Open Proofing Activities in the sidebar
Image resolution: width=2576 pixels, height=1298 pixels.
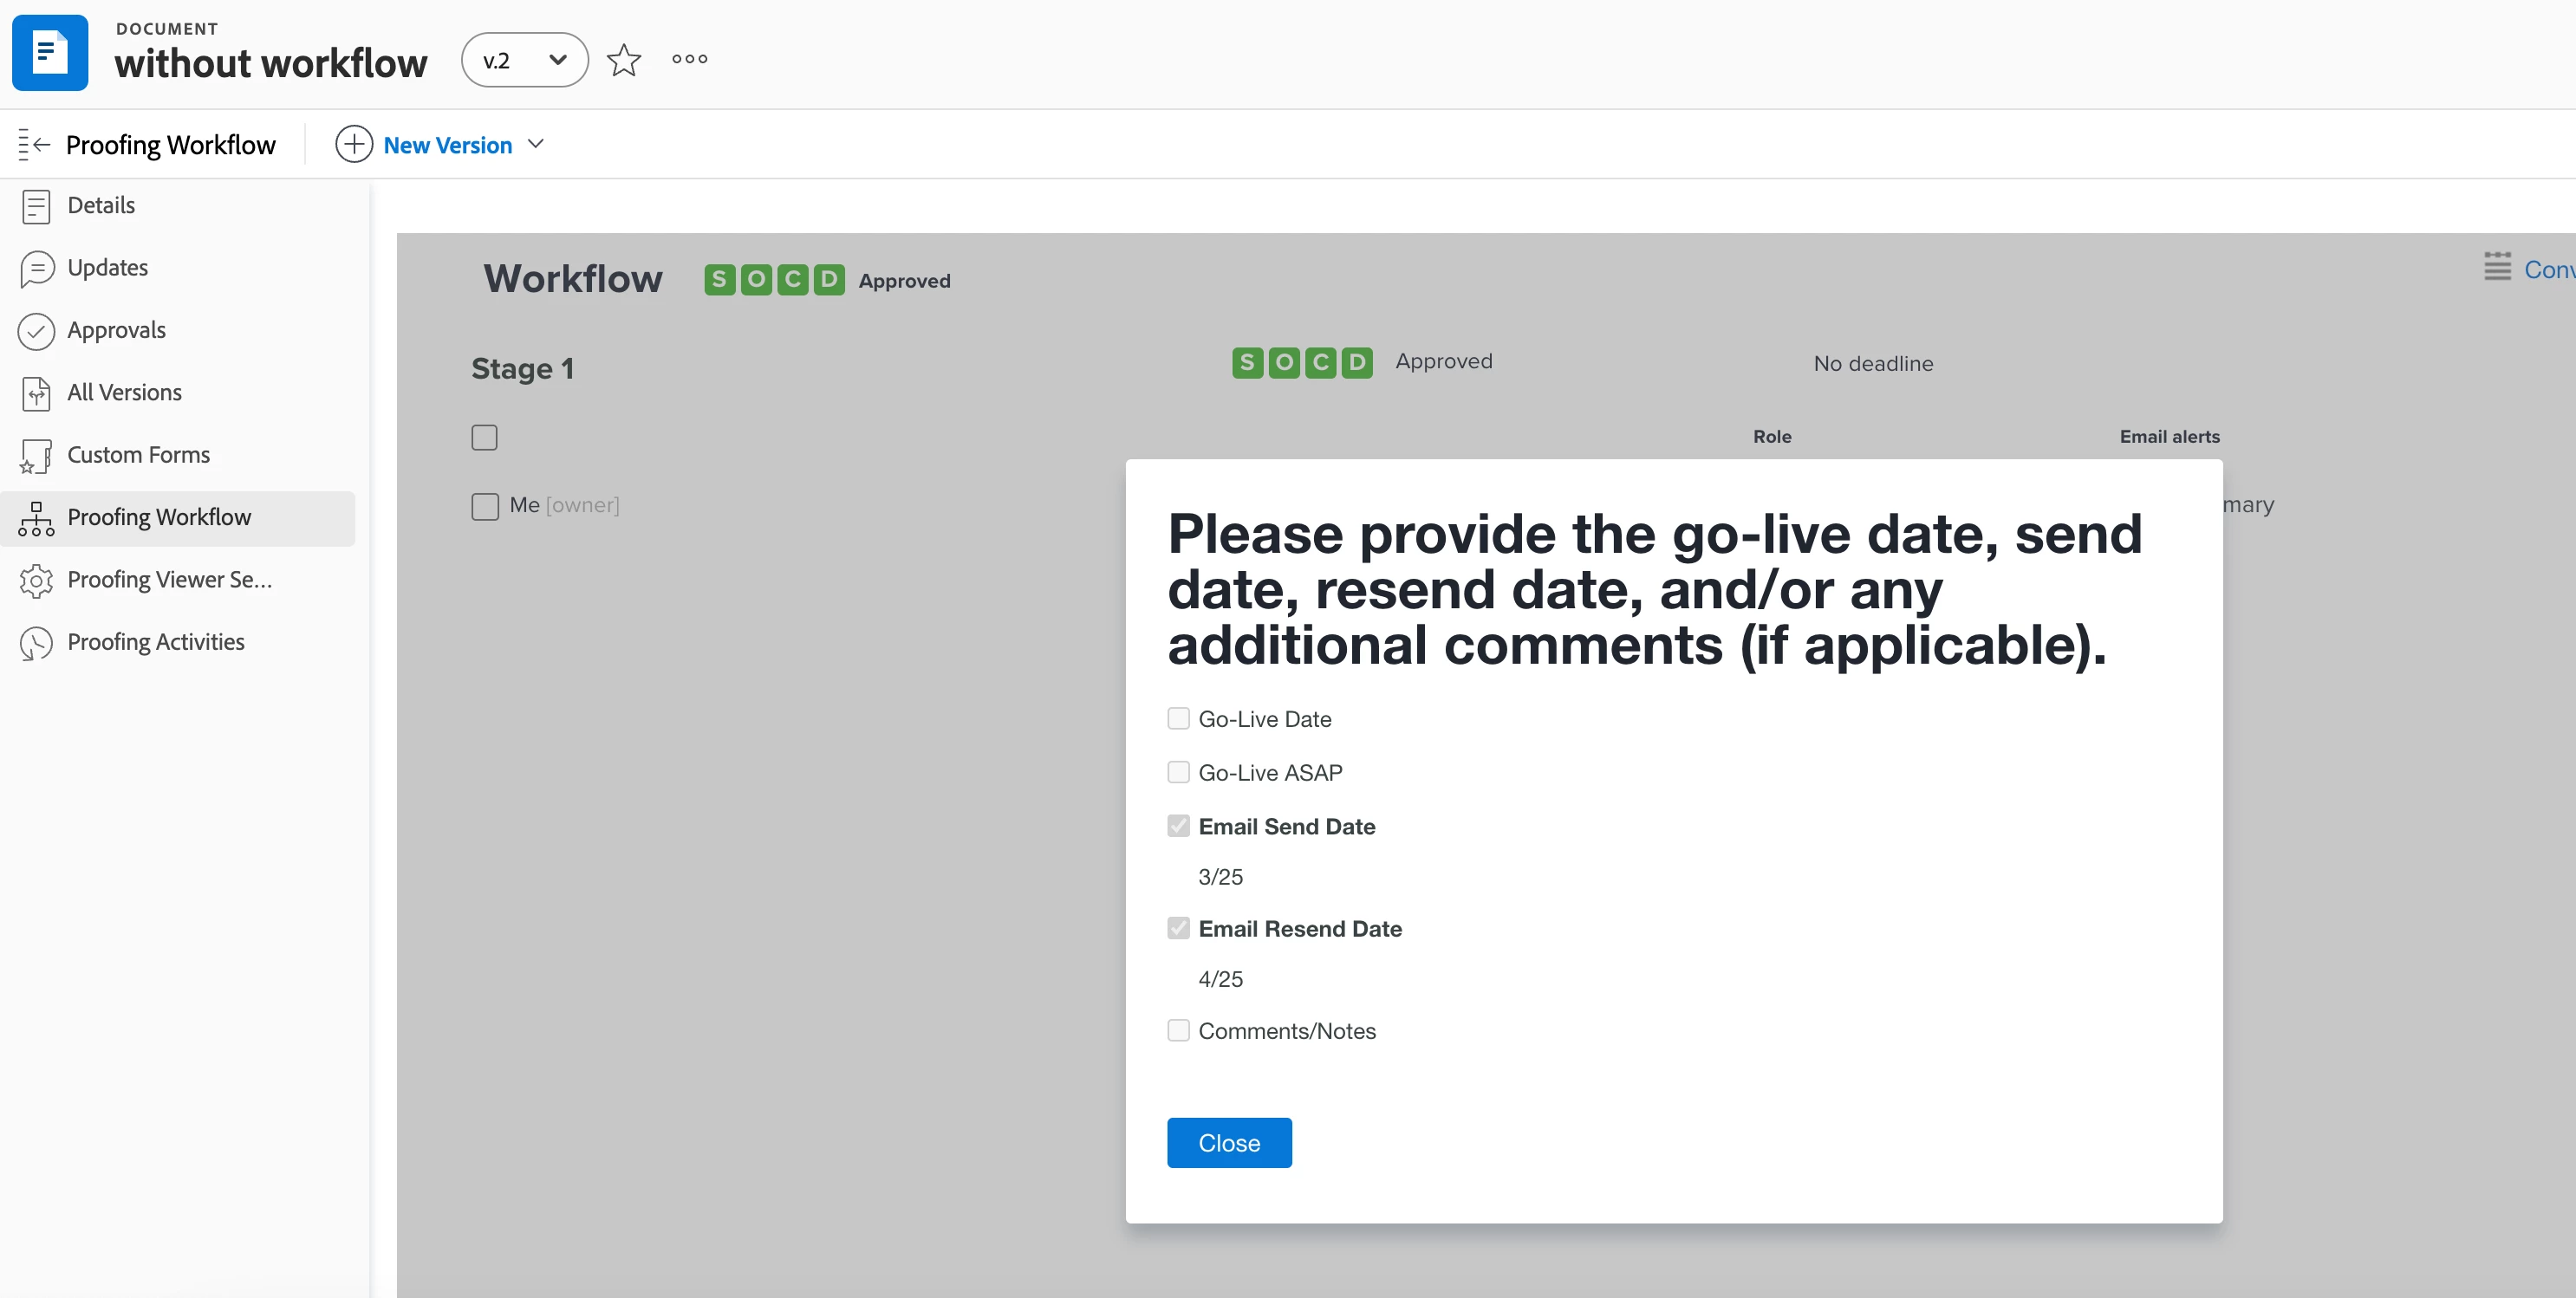(155, 642)
